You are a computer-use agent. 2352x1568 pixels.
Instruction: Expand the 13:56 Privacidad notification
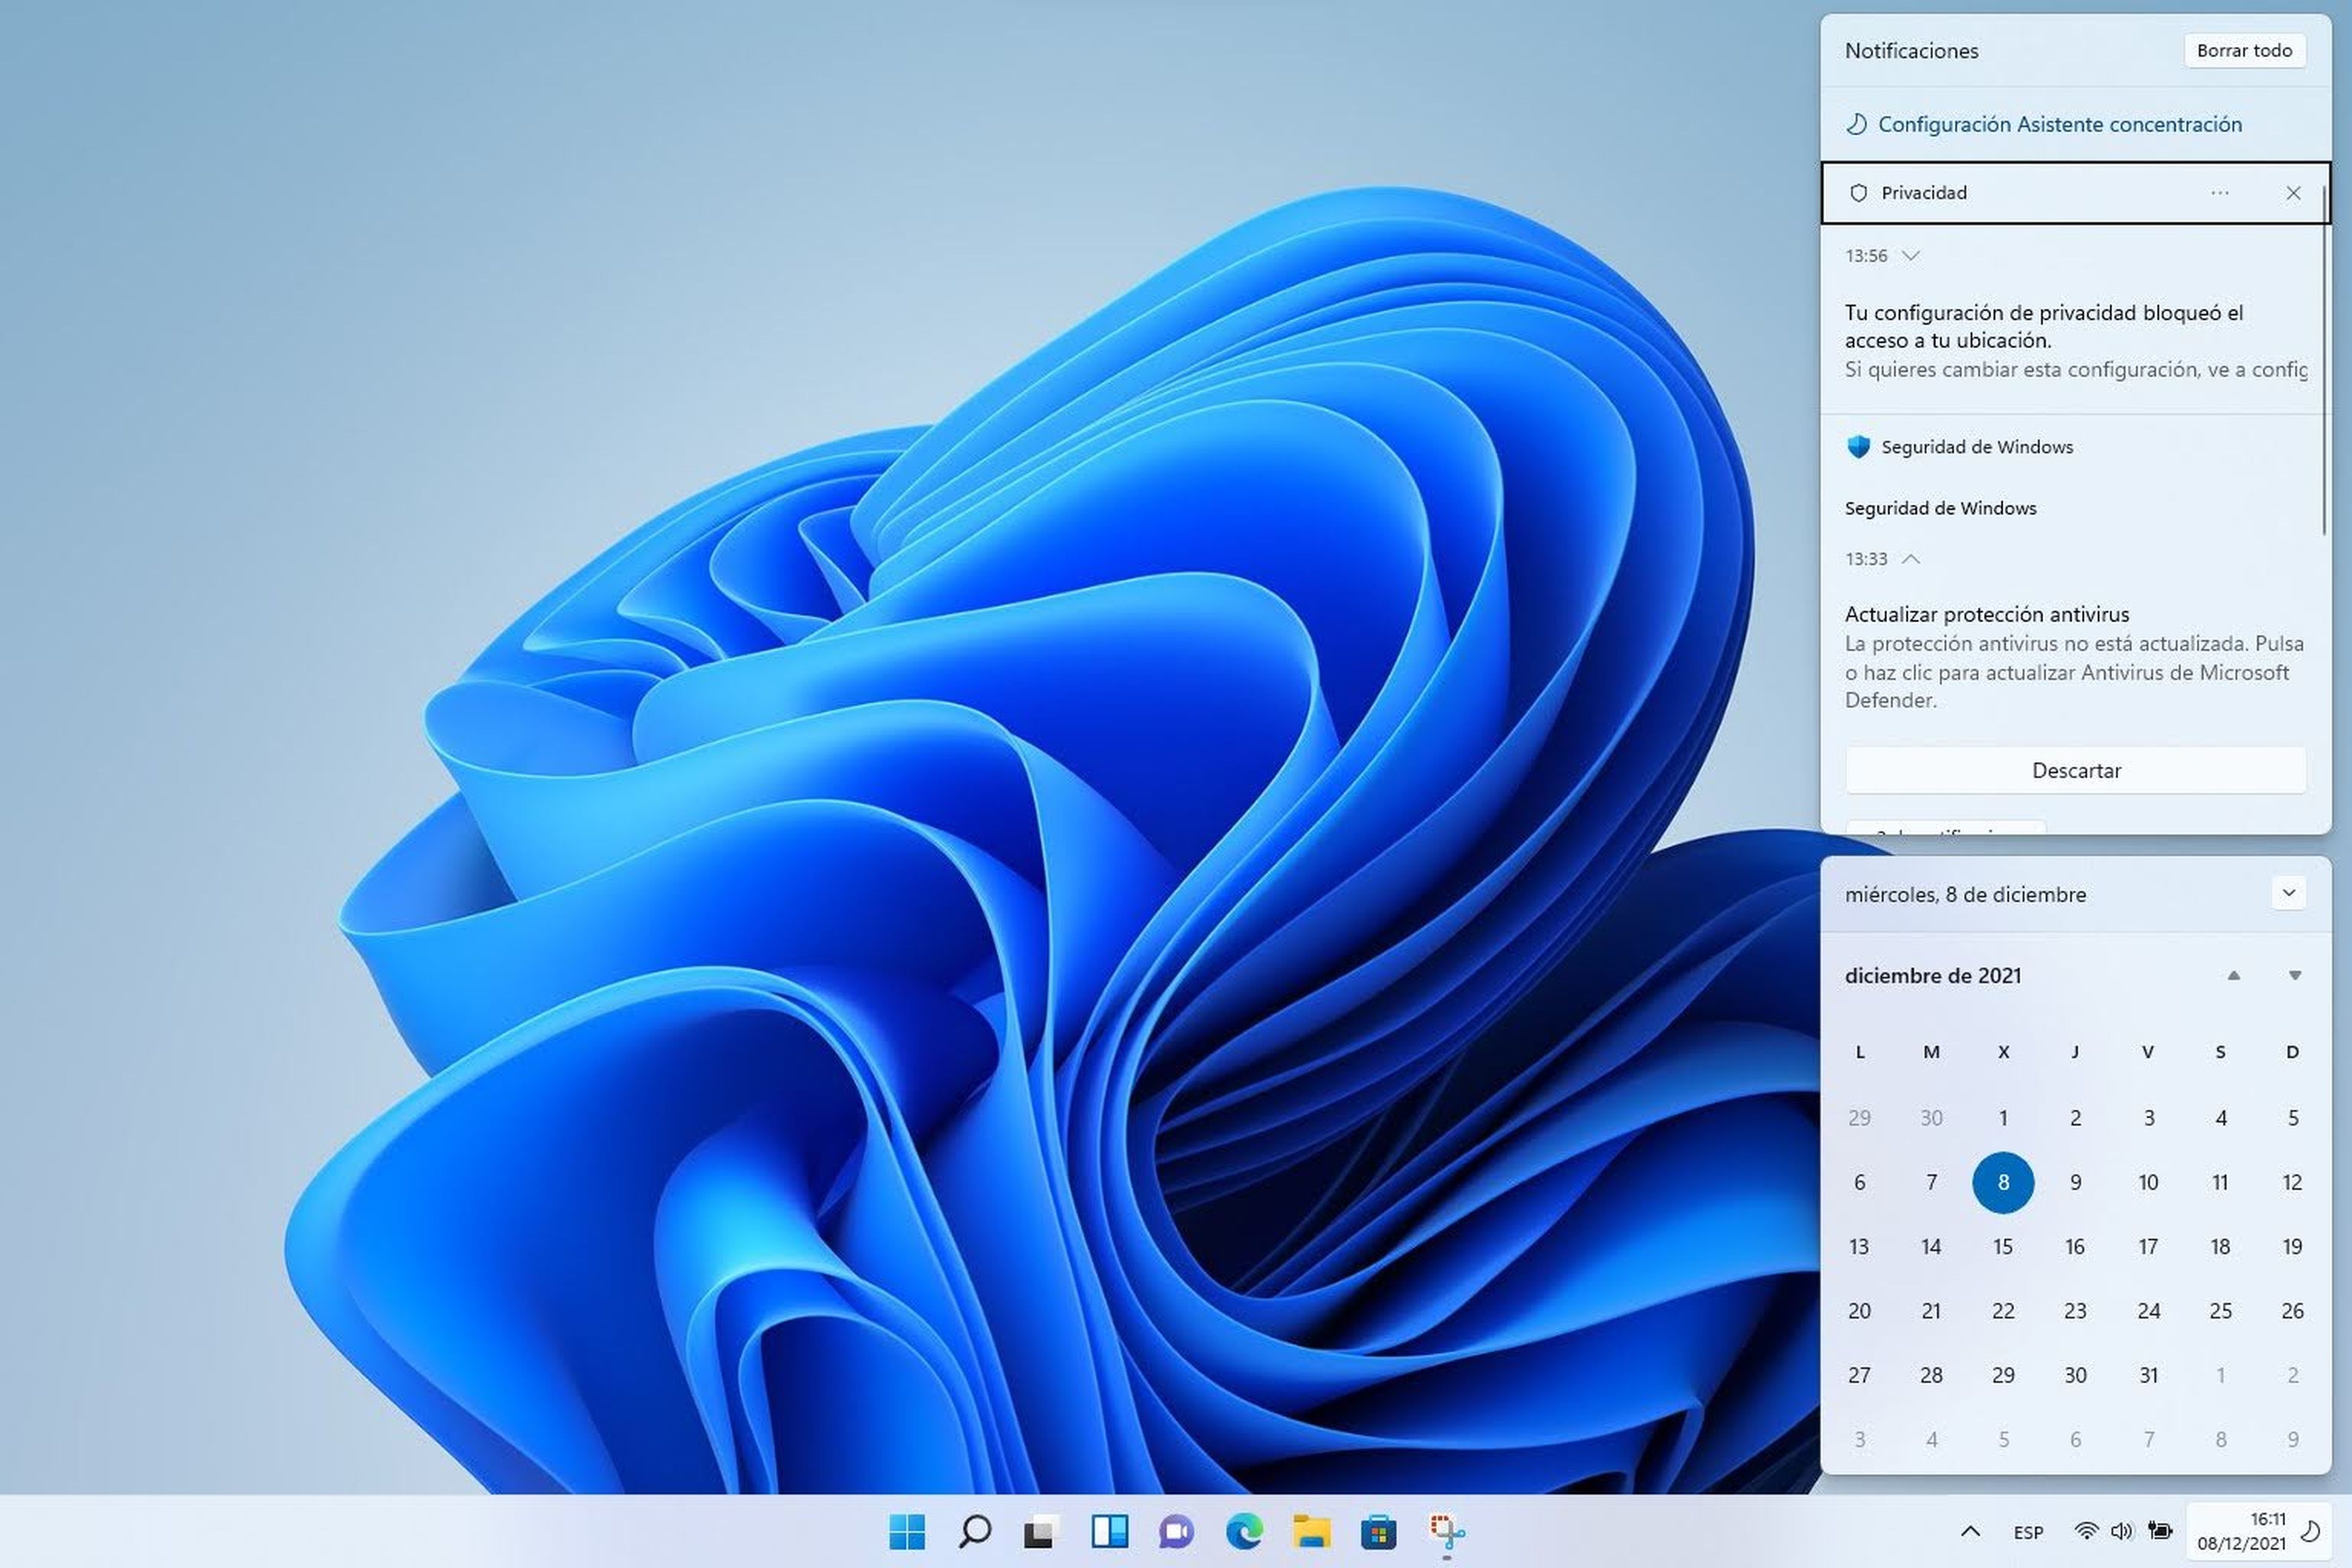pyautogui.click(x=1910, y=256)
